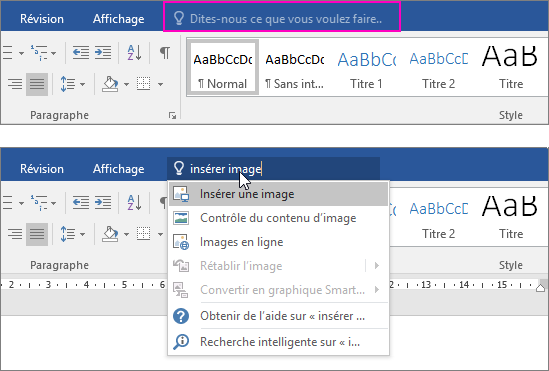Select multilevel list icon in upper ribbon
This screenshot has height=371, width=549.
coord(39,53)
